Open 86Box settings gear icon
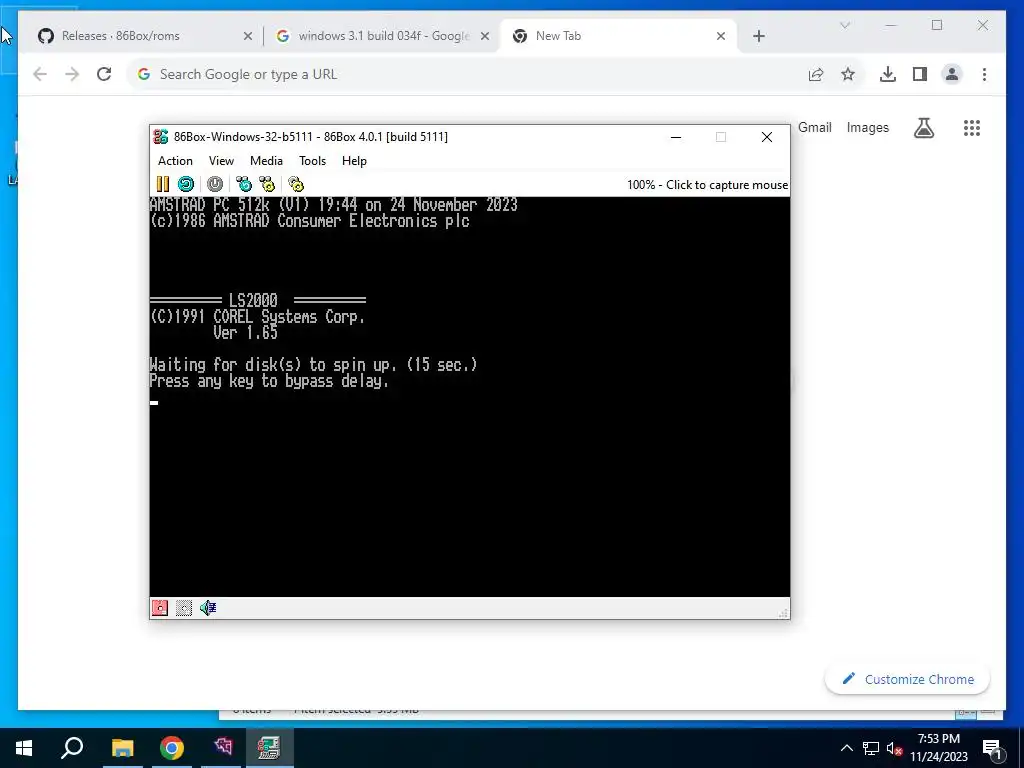This screenshot has width=1024, height=768. (x=296, y=184)
